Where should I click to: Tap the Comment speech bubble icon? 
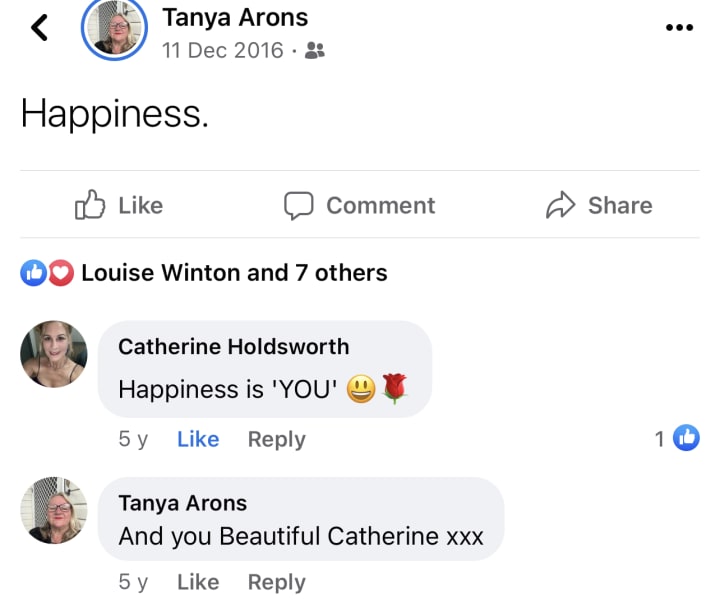pos(299,205)
